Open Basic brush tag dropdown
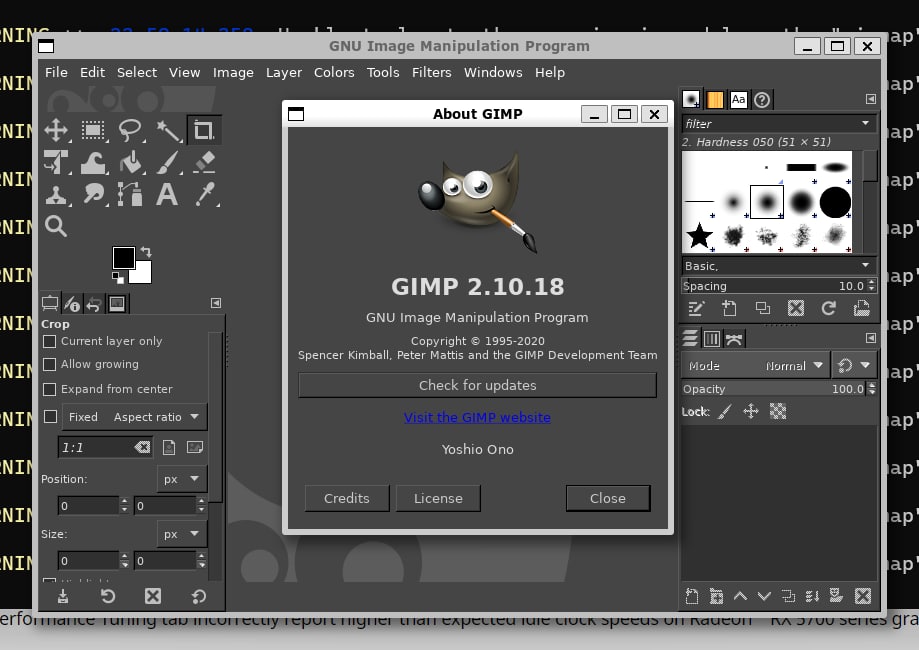919x650 pixels. pyautogui.click(x=865, y=266)
